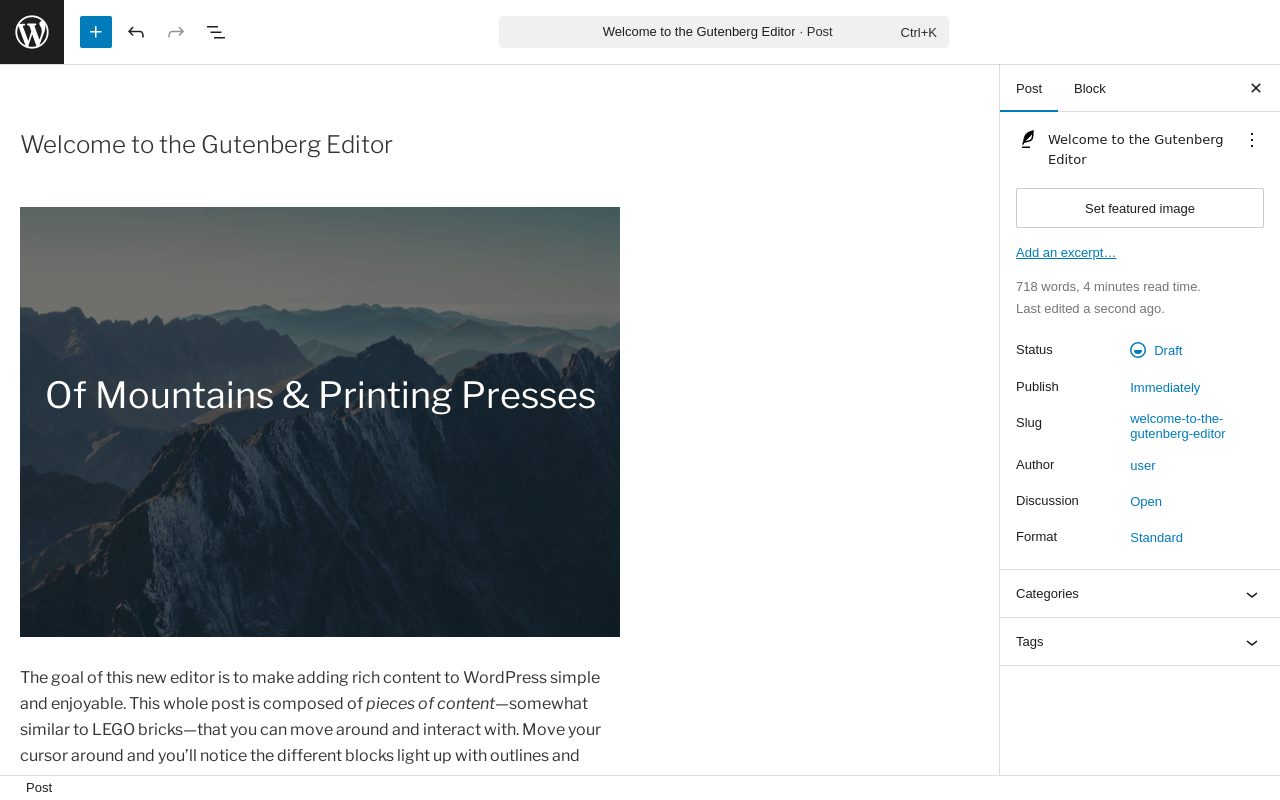Select the Post tab in sidebar

[1029, 88]
